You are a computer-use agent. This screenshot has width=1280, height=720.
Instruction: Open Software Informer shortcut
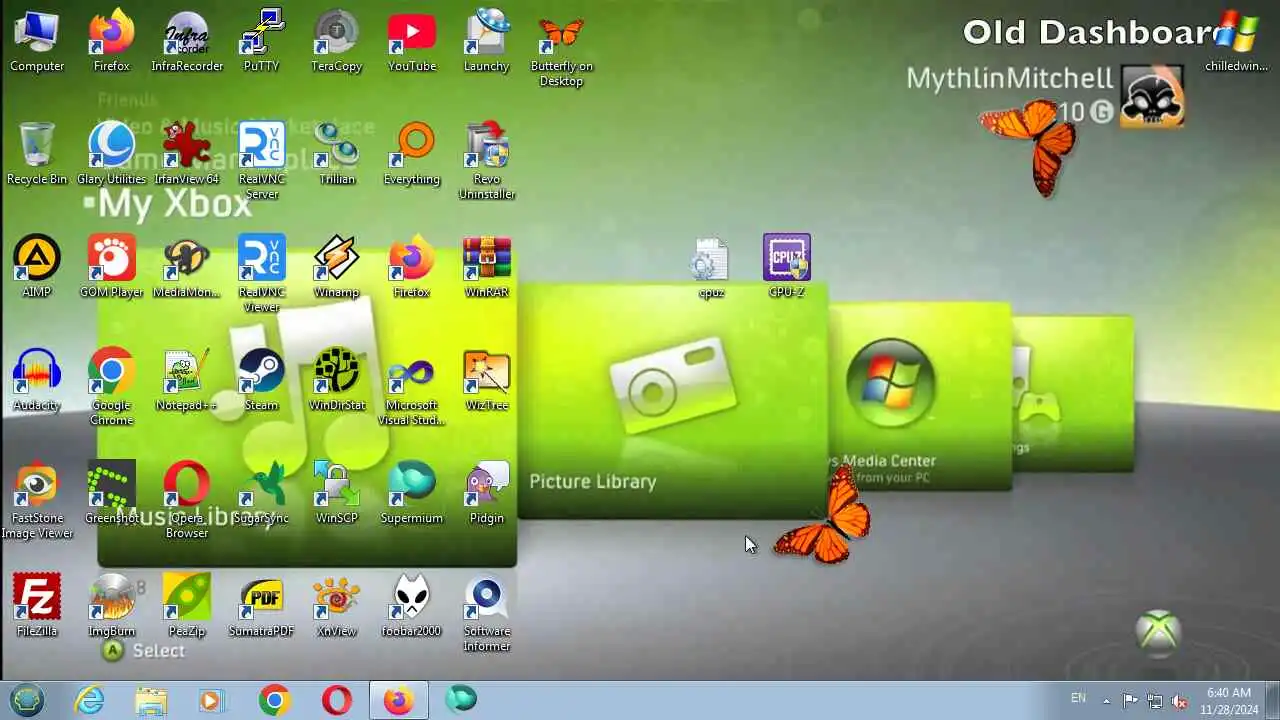coord(486,614)
